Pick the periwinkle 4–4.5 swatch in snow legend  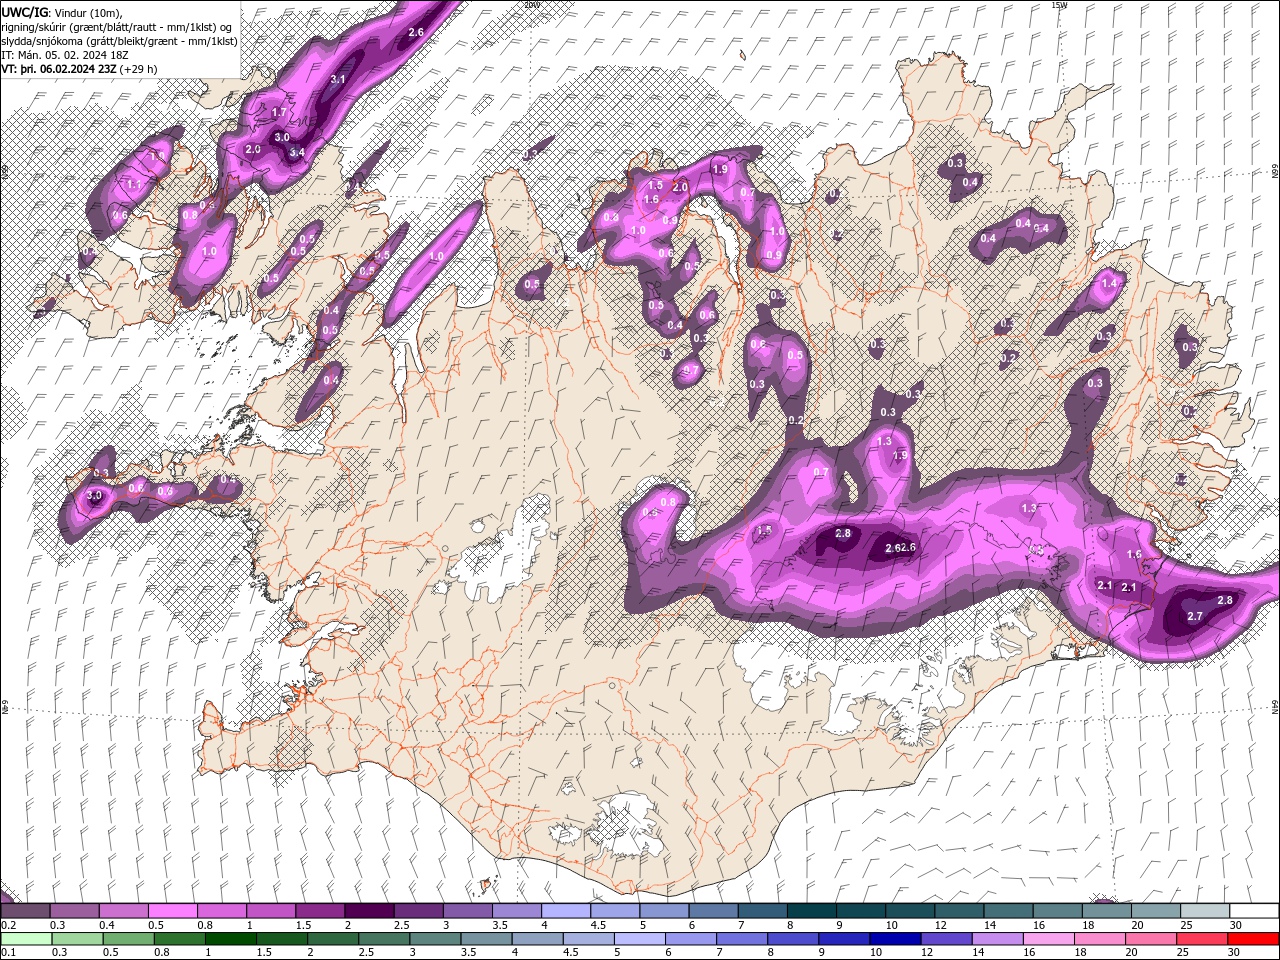(565, 911)
